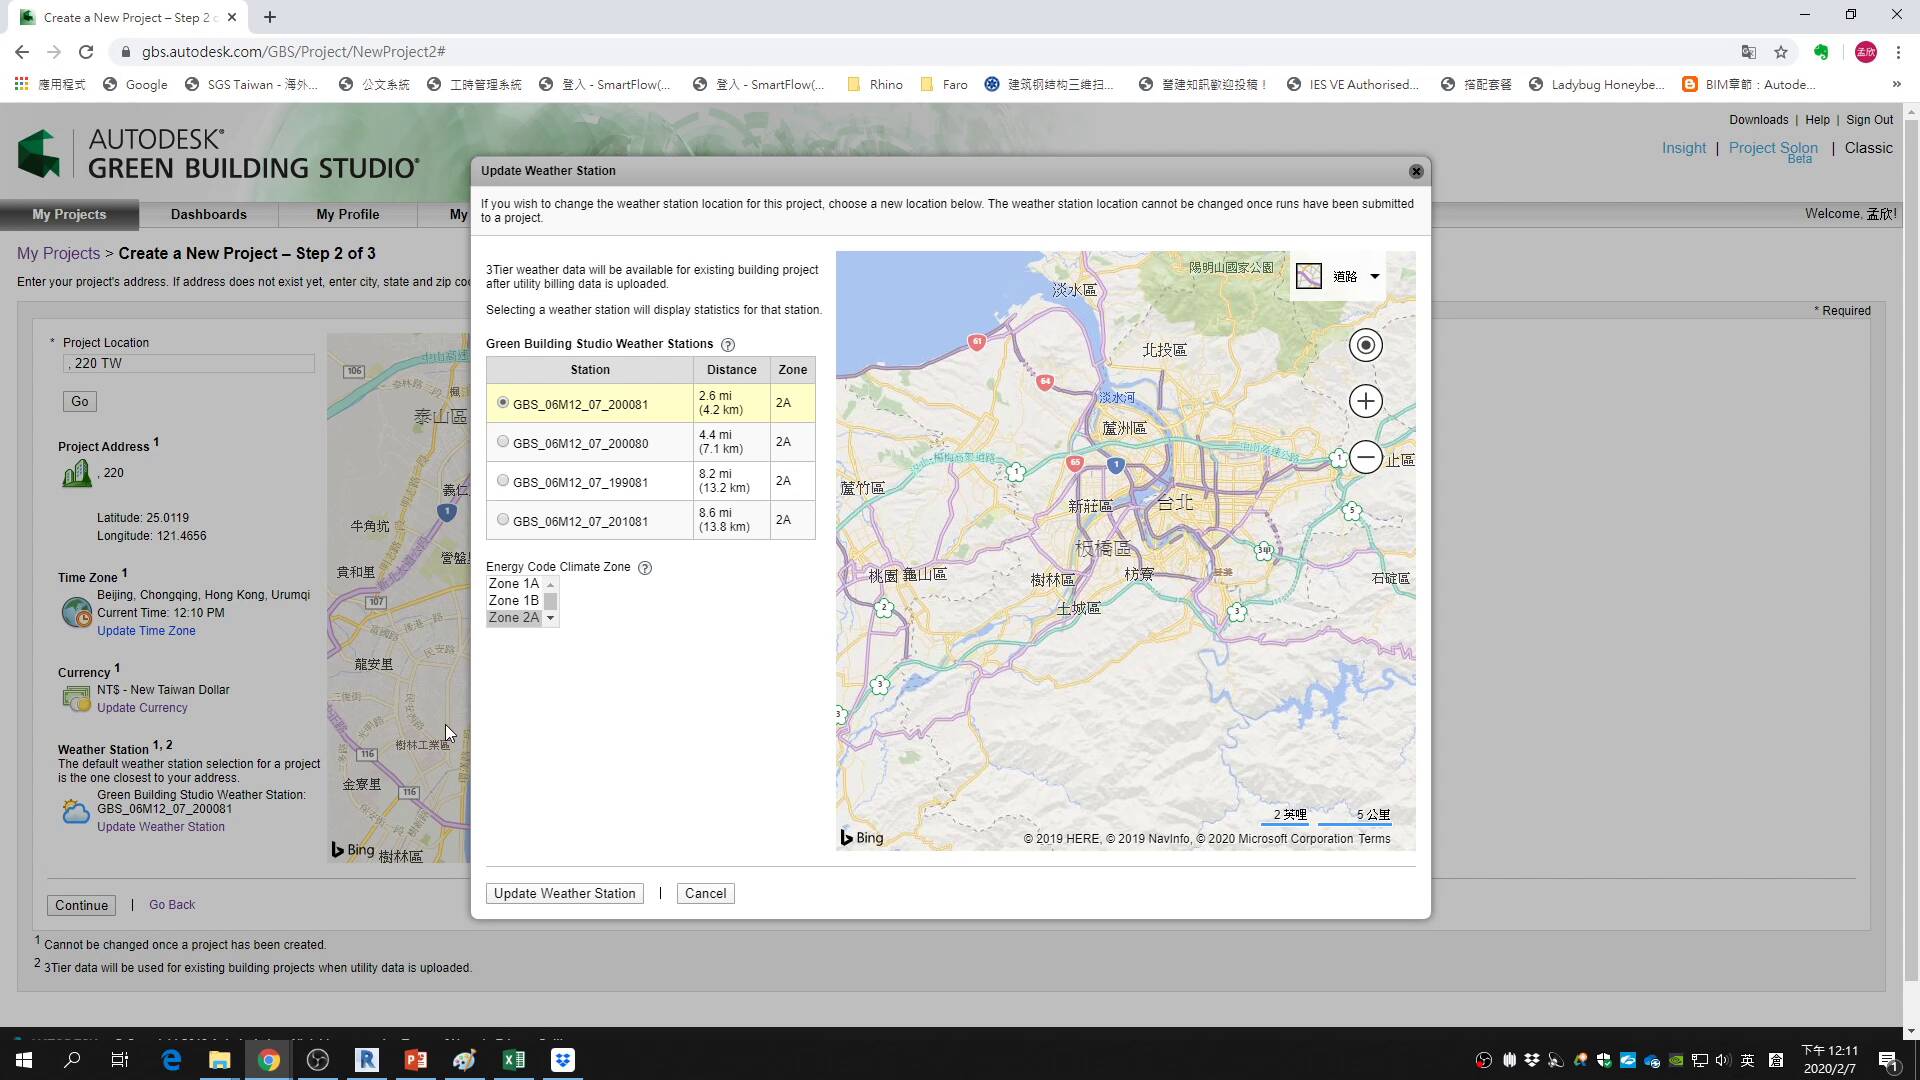Open Chrome menu three dots
The width and height of the screenshot is (1920, 1080).
pos(1898,52)
